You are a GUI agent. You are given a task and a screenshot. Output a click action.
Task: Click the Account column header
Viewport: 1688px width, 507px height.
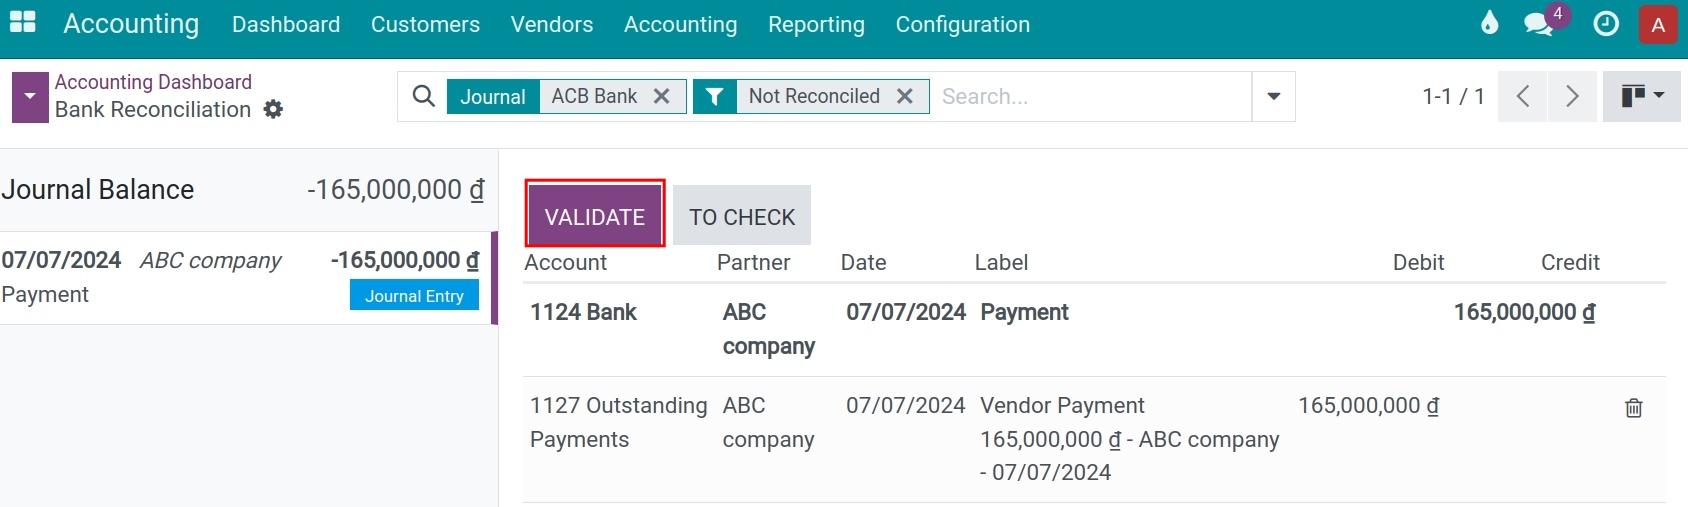pyautogui.click(x=565, y=262)
